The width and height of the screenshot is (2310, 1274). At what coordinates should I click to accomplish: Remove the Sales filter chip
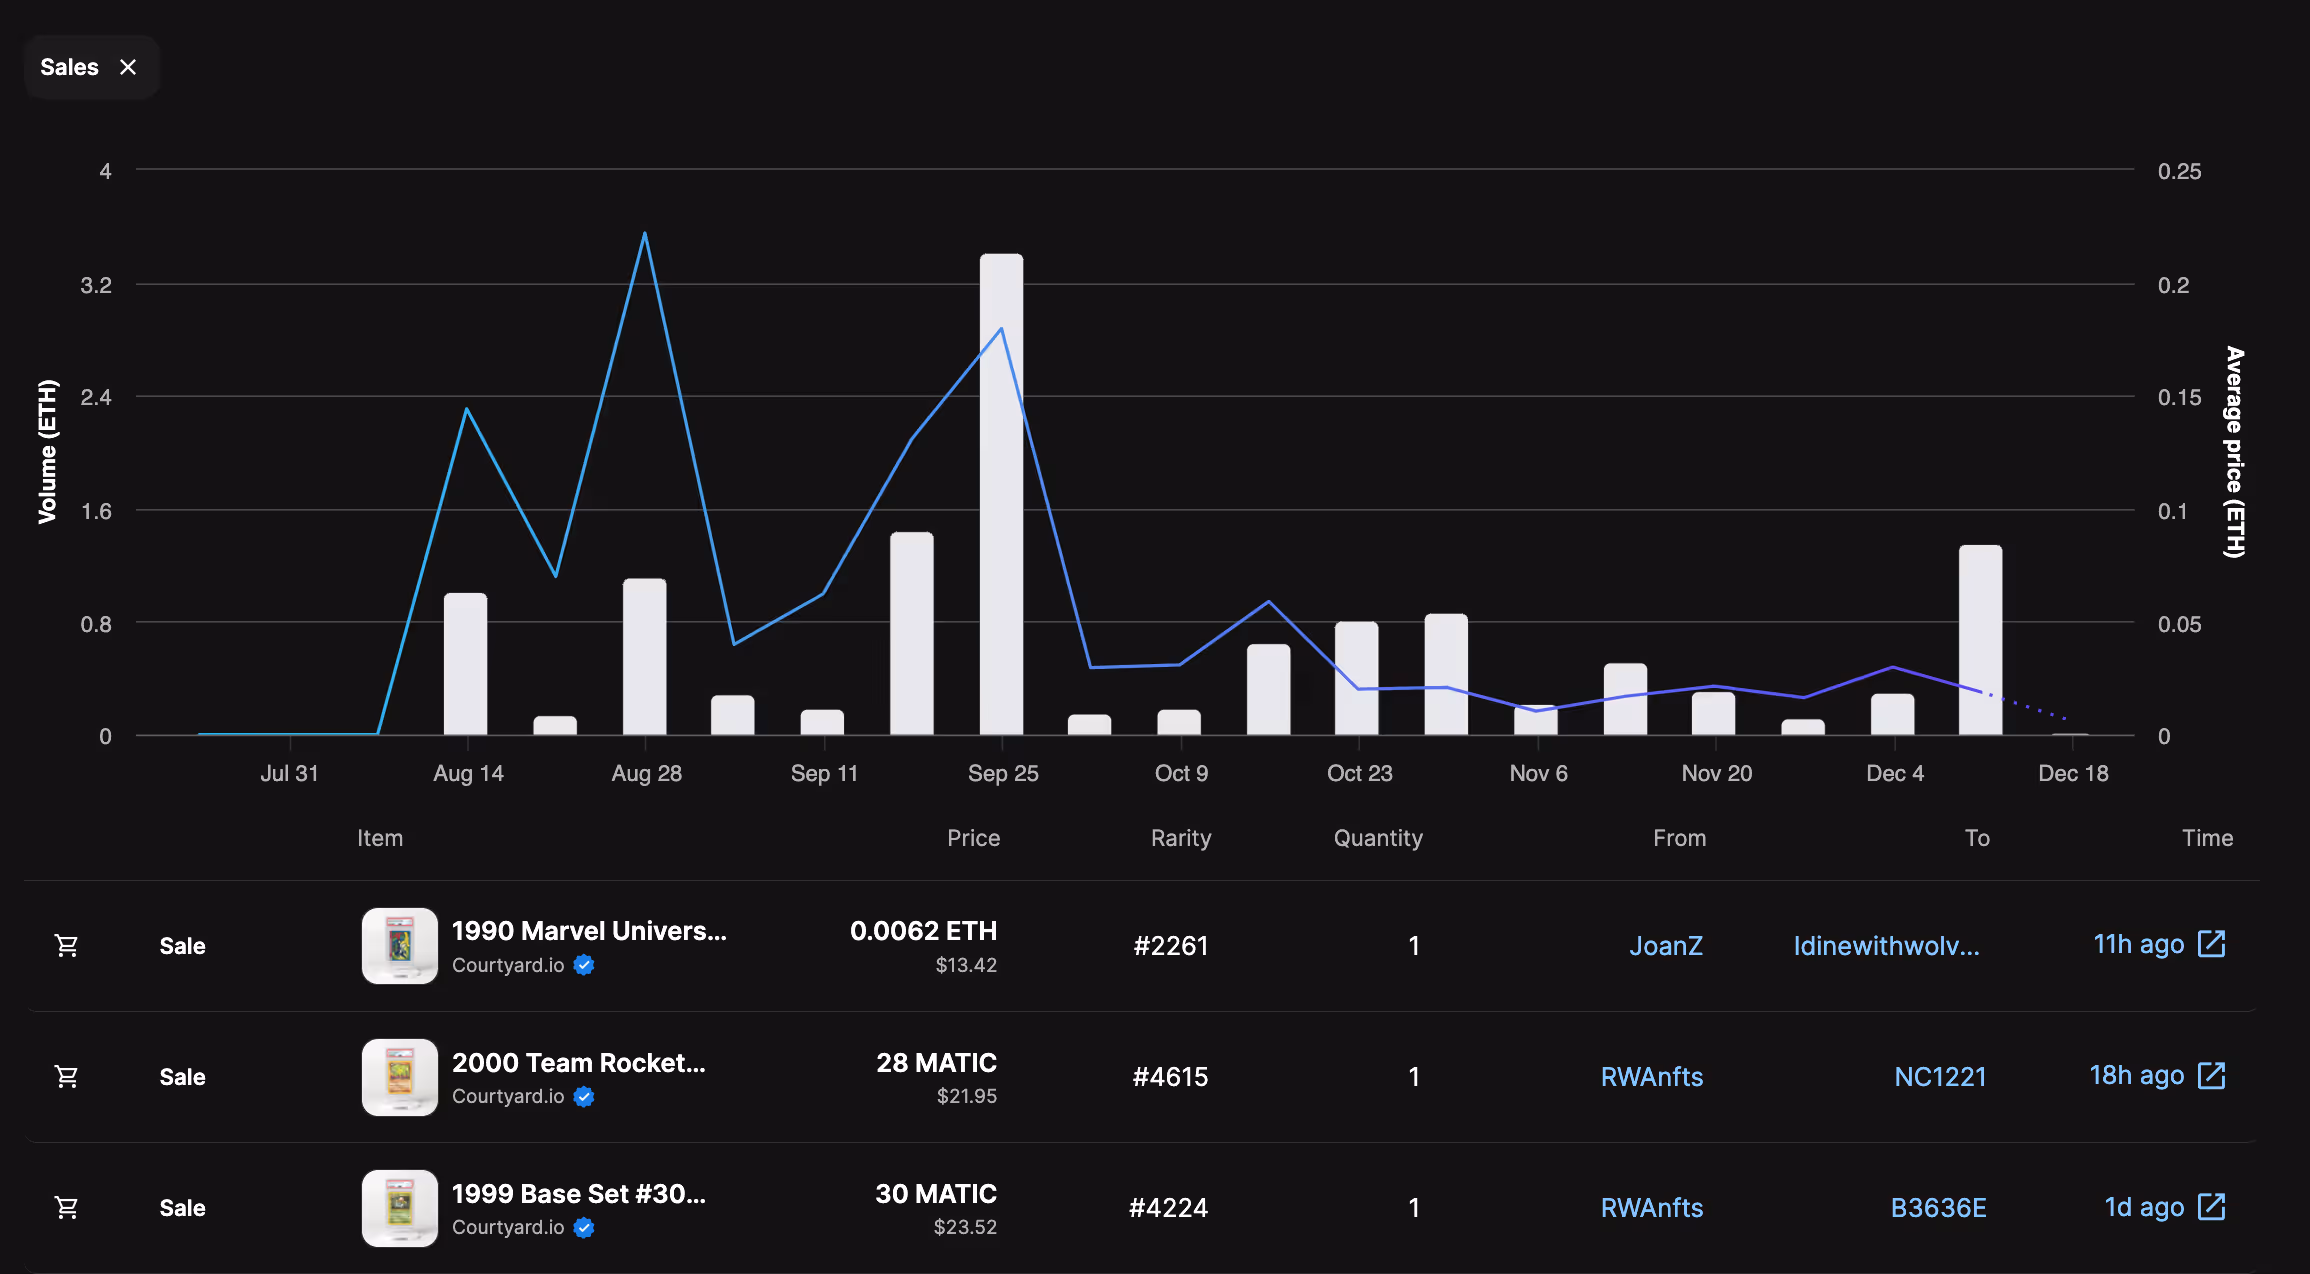point(128,67)
